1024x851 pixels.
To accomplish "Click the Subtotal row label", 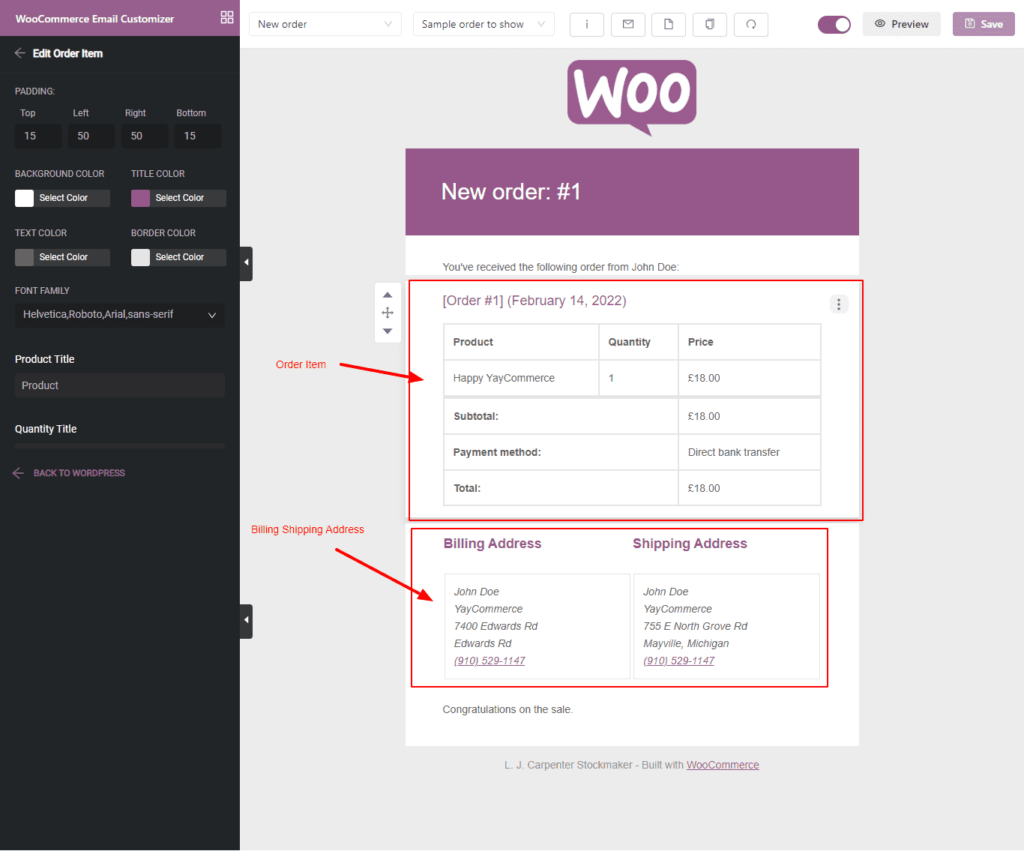I will pos(475,416).
